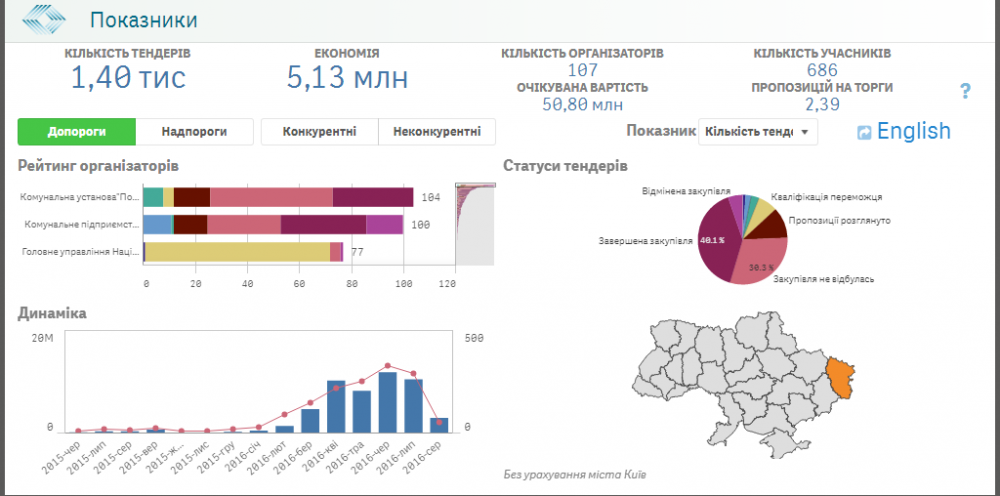
Task: Click the КІЛЬКІСТЬ УЧАСНИКІВ value 686
Action: pos(822,70)
